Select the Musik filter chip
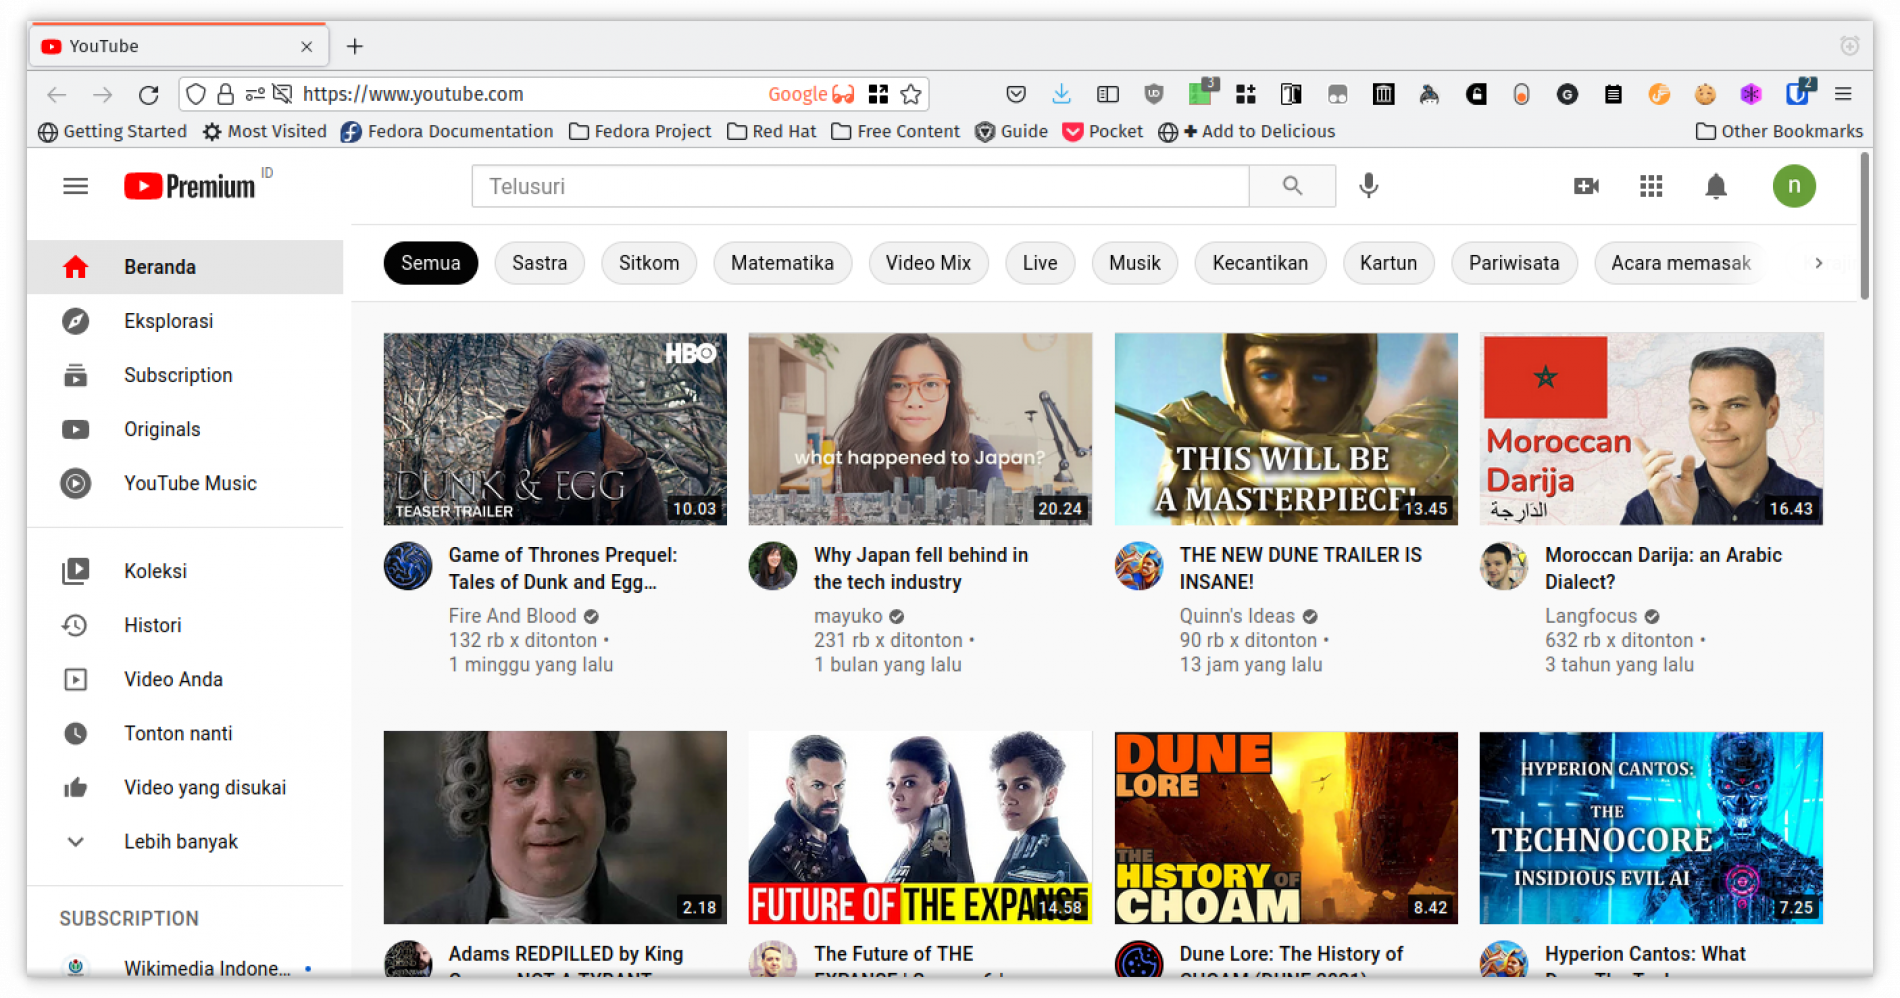Viewport: 1900px width, 998px height. click(1134, 263)
